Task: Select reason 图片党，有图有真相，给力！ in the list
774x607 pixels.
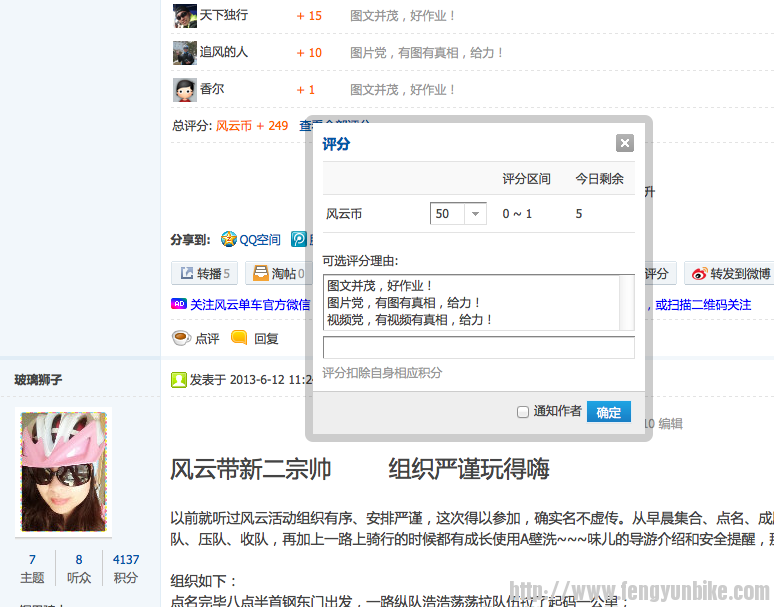Action: click(404, 303)
